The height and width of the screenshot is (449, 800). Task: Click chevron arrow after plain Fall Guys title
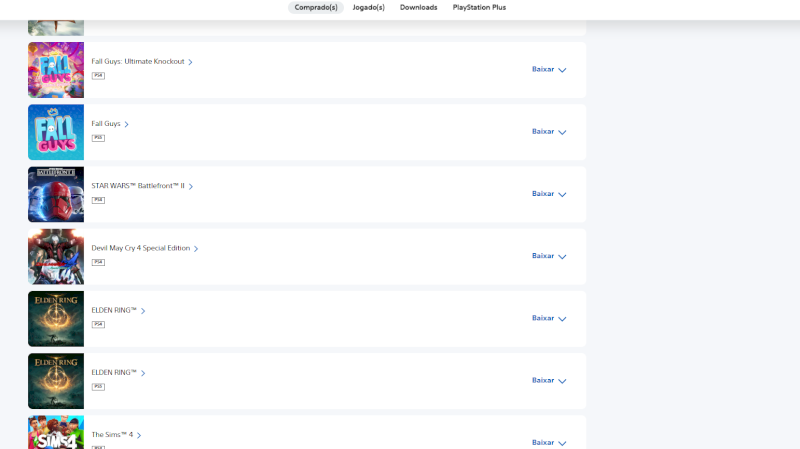(127, 124)
